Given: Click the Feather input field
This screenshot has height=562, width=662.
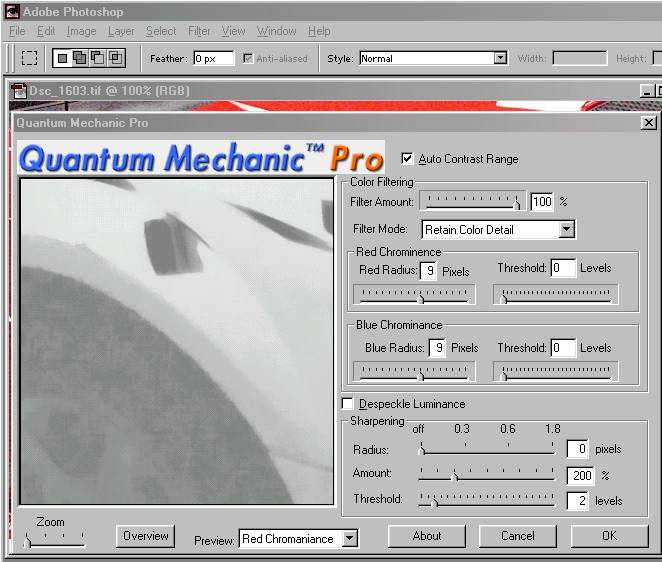Looking at the screenshot, I should tap(214, 58).
